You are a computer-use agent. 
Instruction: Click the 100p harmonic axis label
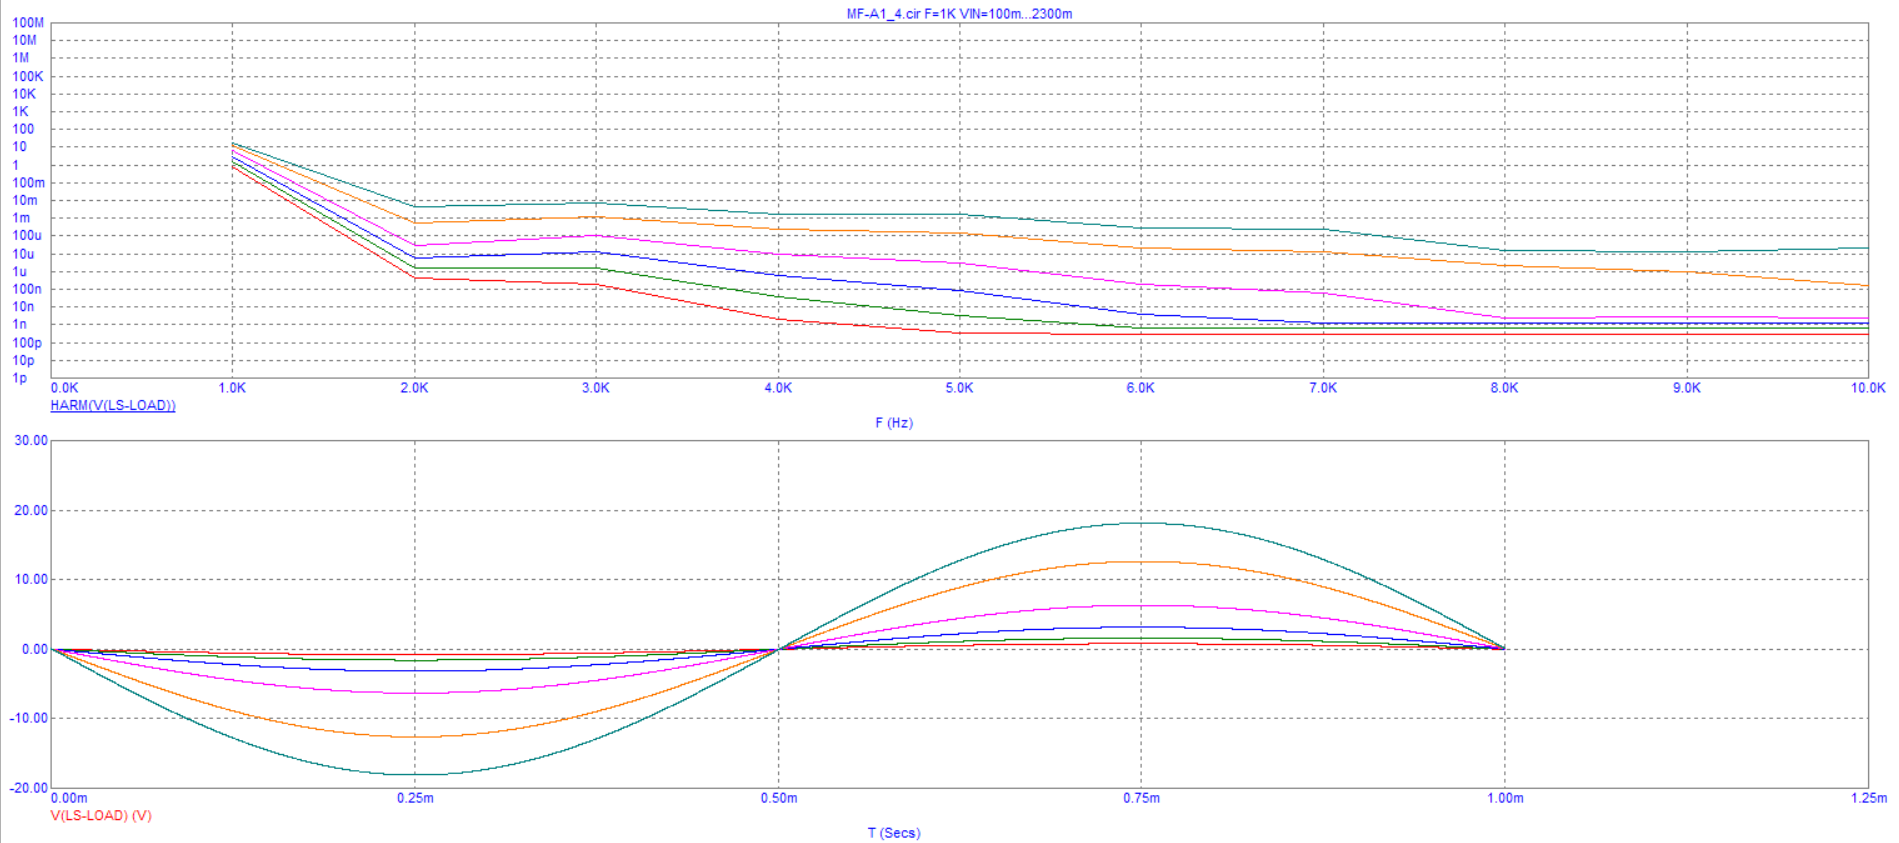[x=27, y=343]
